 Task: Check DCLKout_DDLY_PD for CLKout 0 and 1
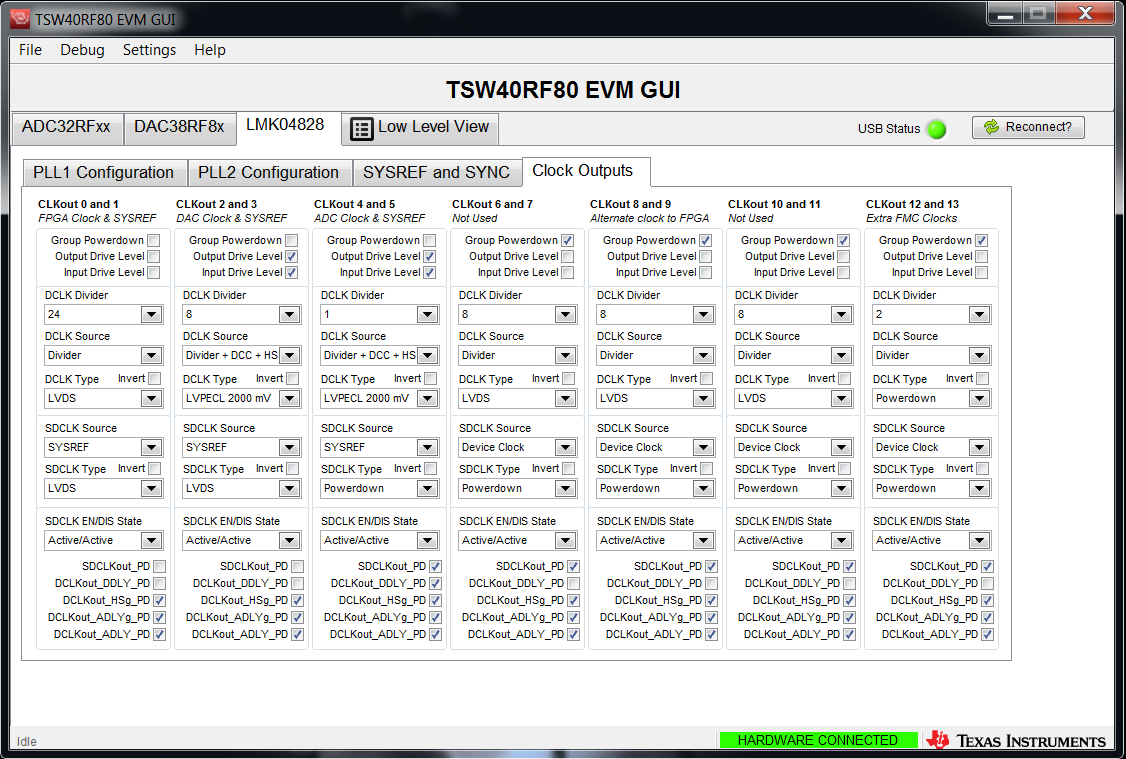159,583
